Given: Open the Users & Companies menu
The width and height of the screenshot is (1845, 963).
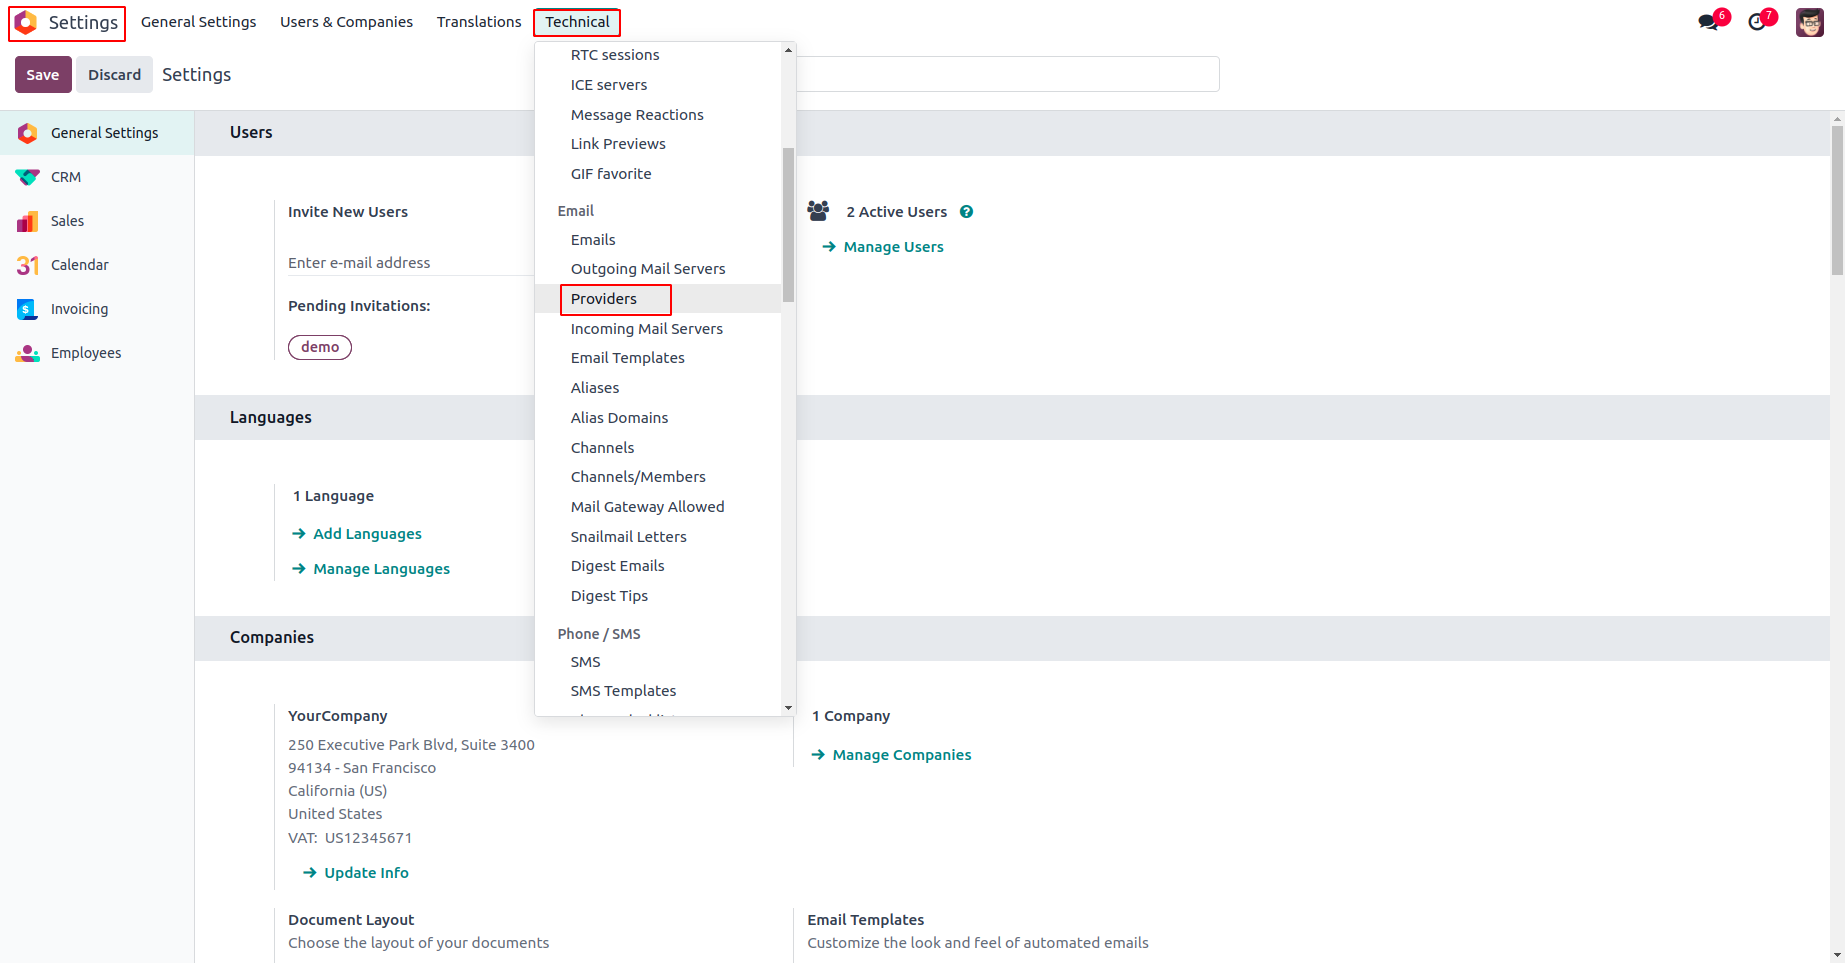Looking at the screenshot, I should pyautogui.click(x=346, y=22).
